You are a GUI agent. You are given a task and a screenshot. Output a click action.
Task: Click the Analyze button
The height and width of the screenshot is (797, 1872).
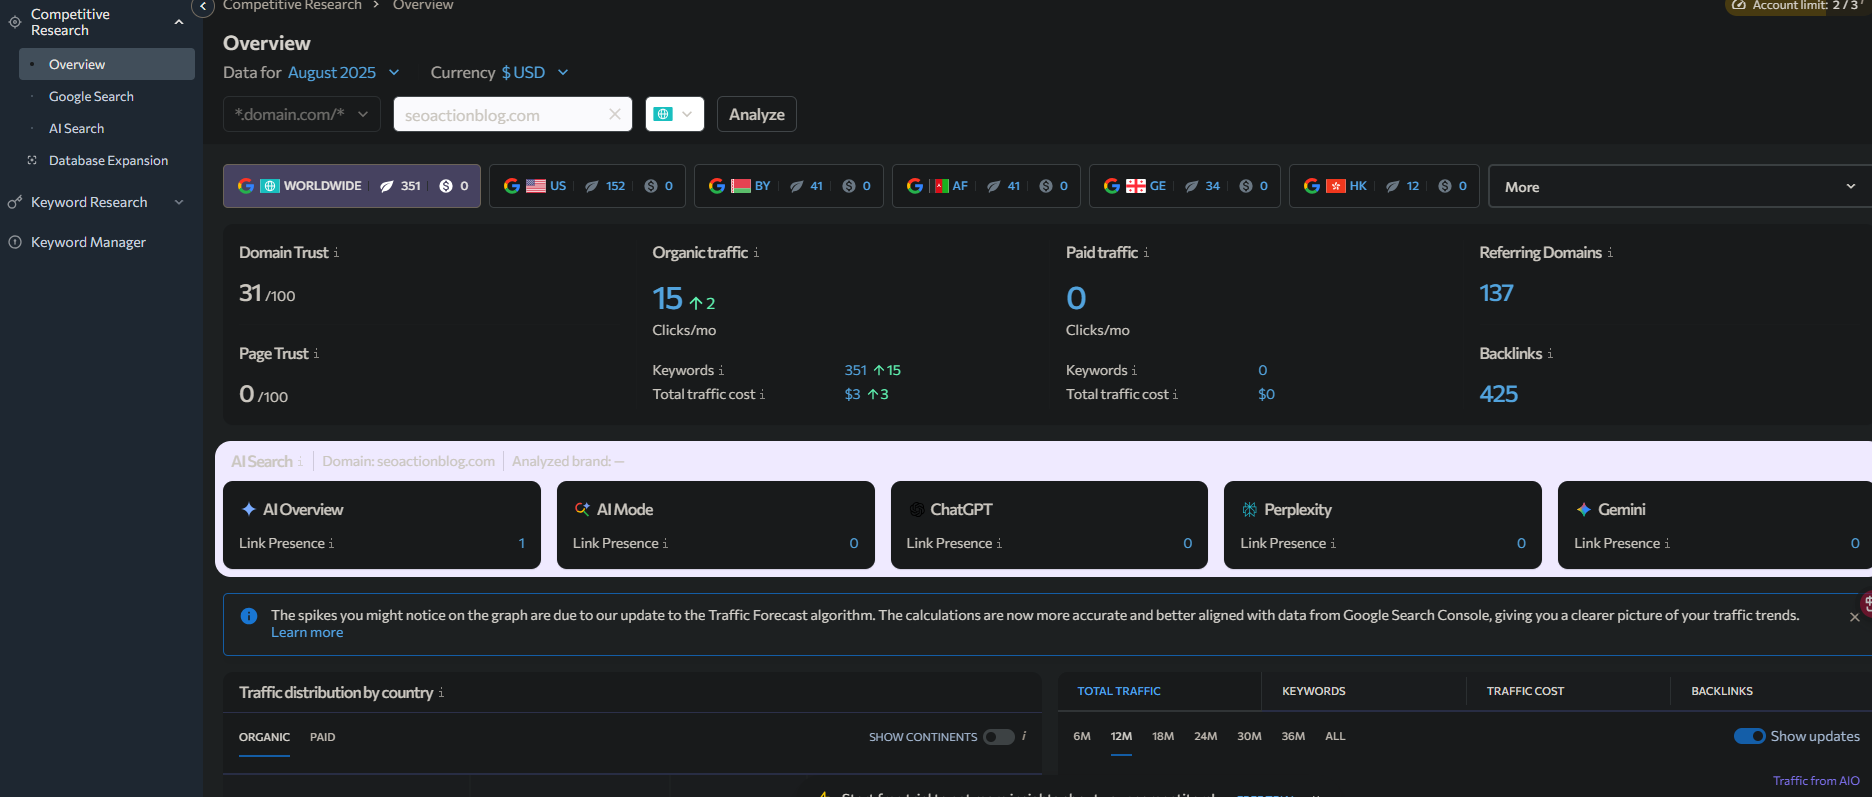click(x=756, y=114)
